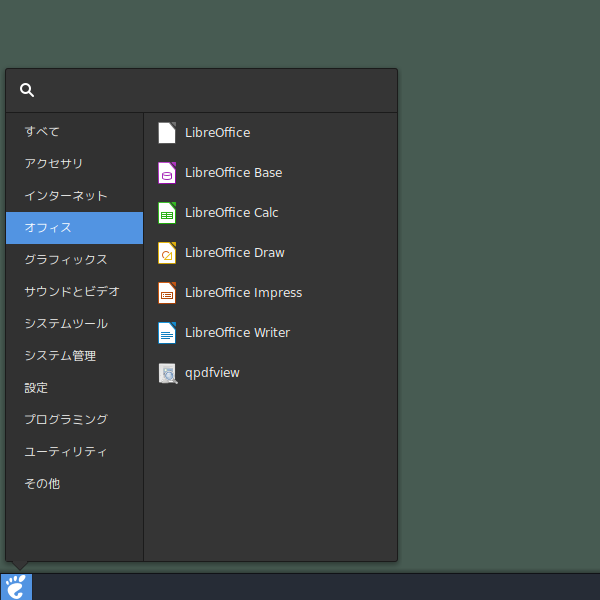
Task: Click the 'LibreOffice' text label
Action: 218,133
